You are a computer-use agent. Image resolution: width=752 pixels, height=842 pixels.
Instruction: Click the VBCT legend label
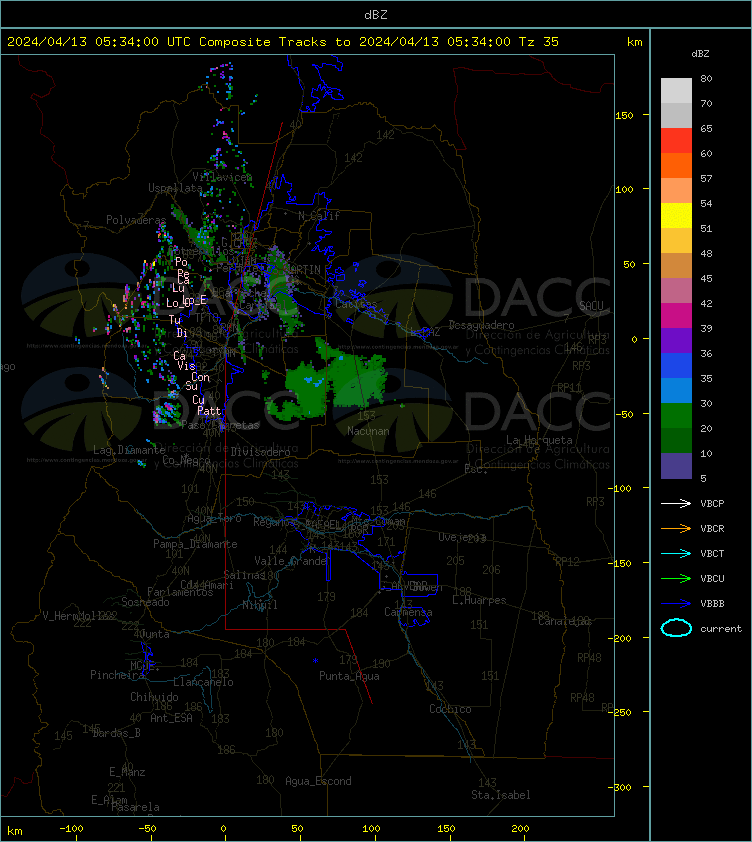(x=712, y=554)
